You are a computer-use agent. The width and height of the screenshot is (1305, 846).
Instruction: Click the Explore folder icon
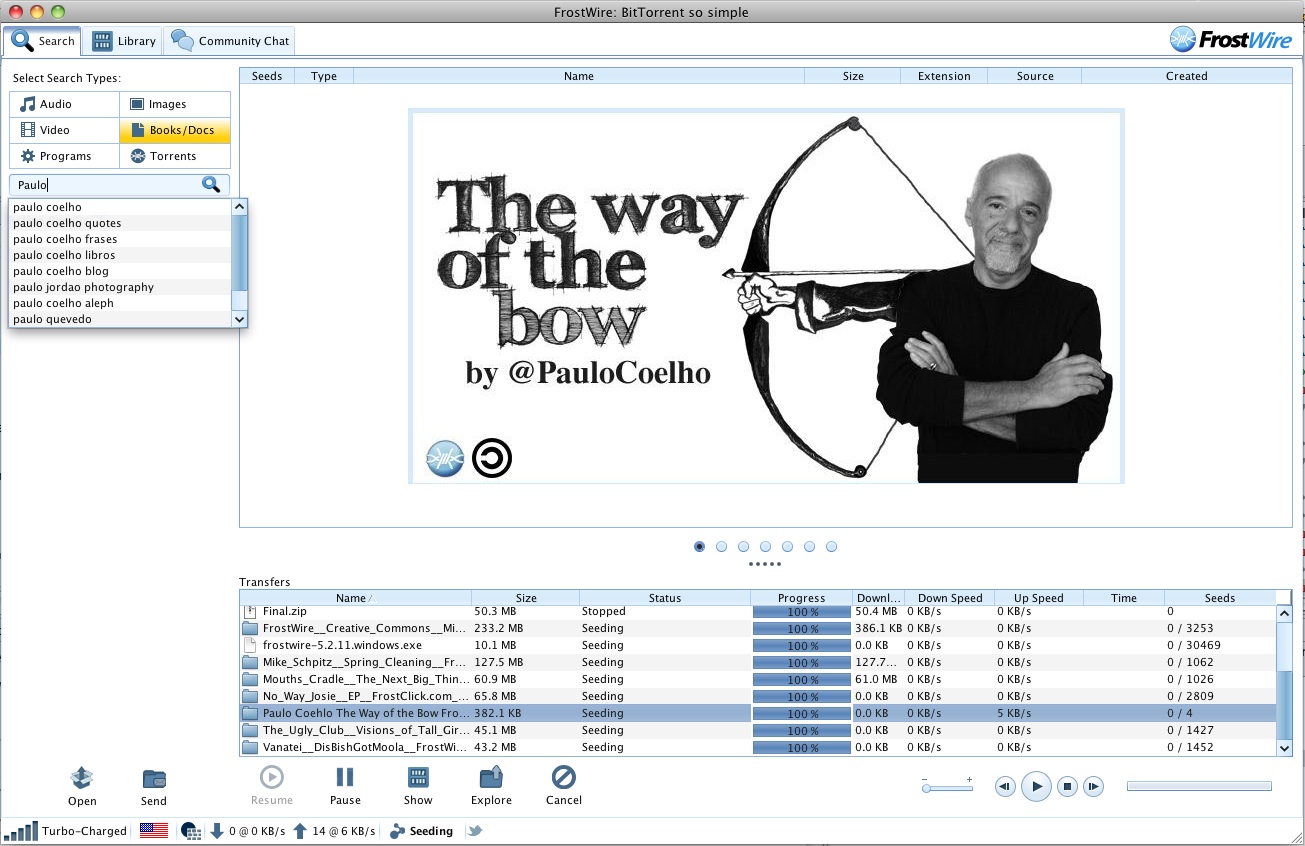pyautogui.click(x=491, y=777)
